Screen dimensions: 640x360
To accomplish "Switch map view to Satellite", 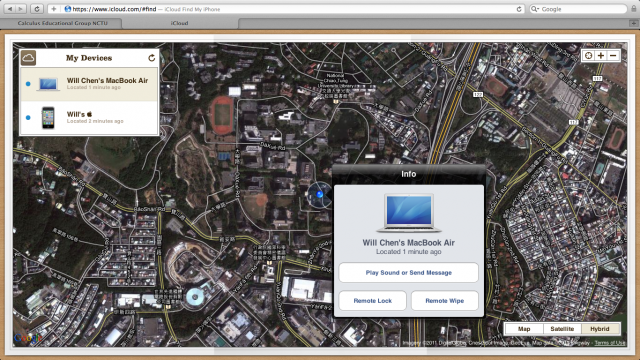I will 562,329.
